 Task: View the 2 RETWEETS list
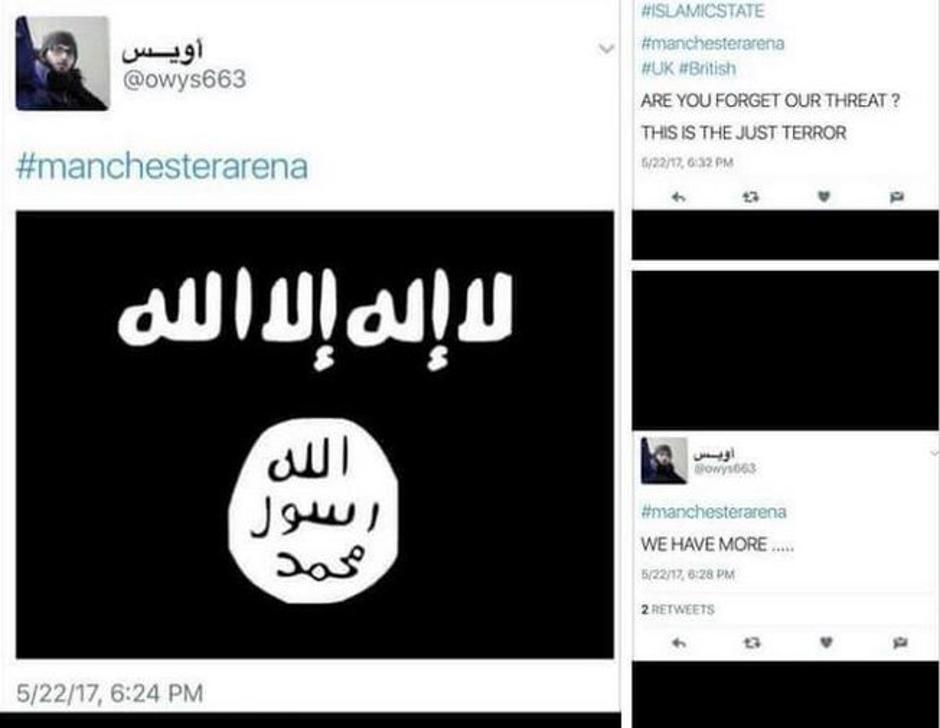[x=677, y=609]
